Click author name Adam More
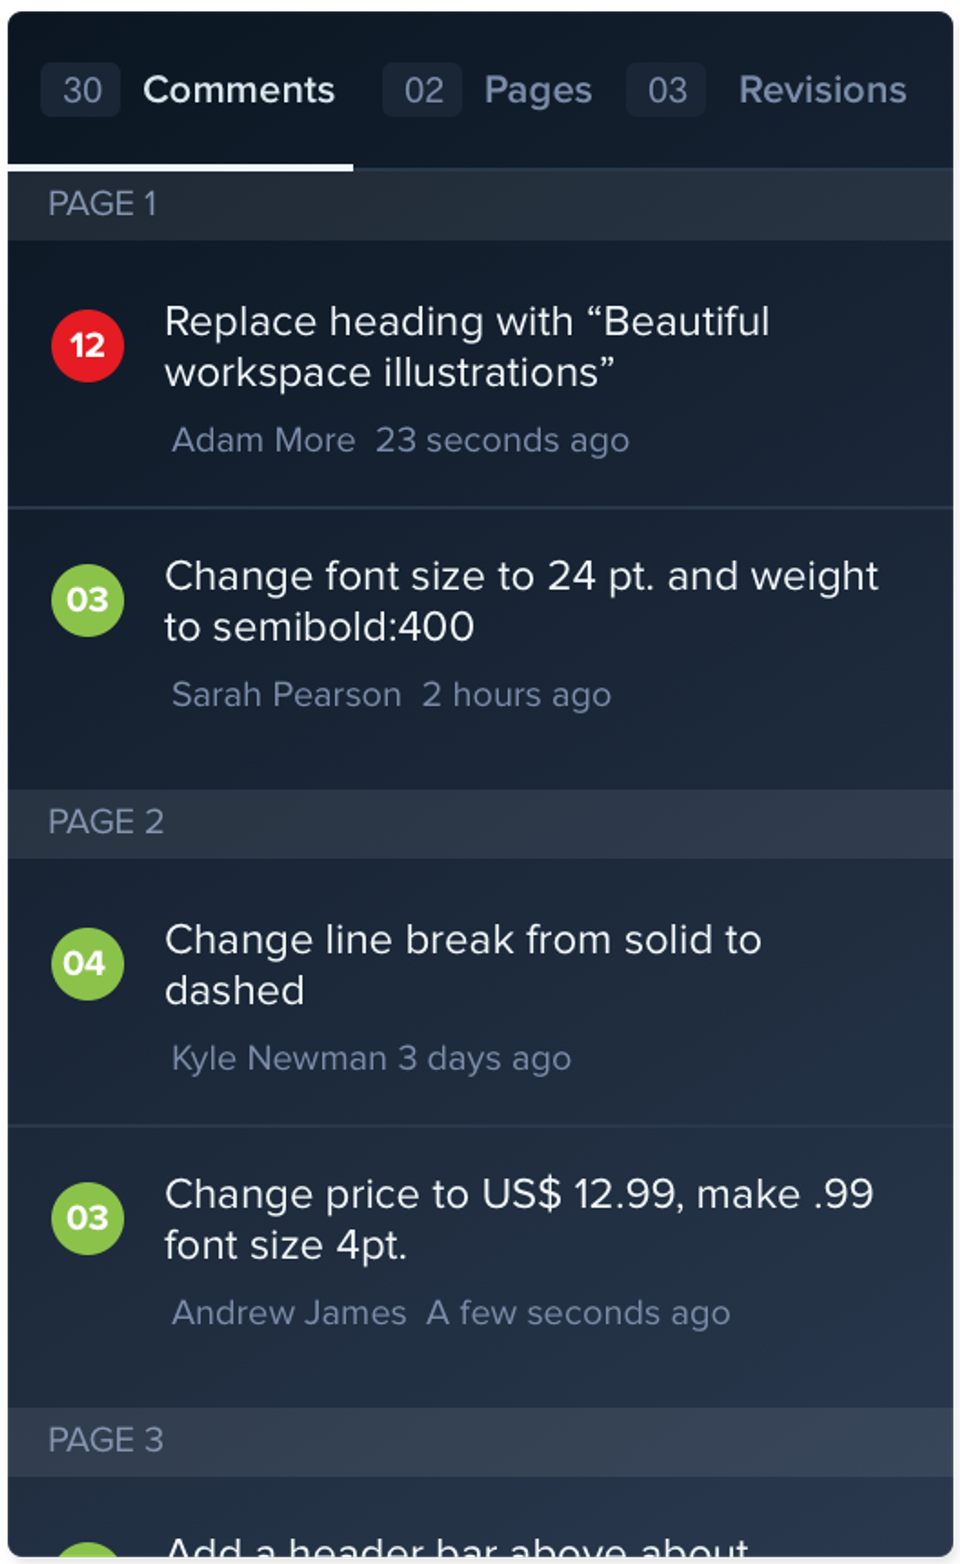The image size is (960, 1564). click(264, 440)
